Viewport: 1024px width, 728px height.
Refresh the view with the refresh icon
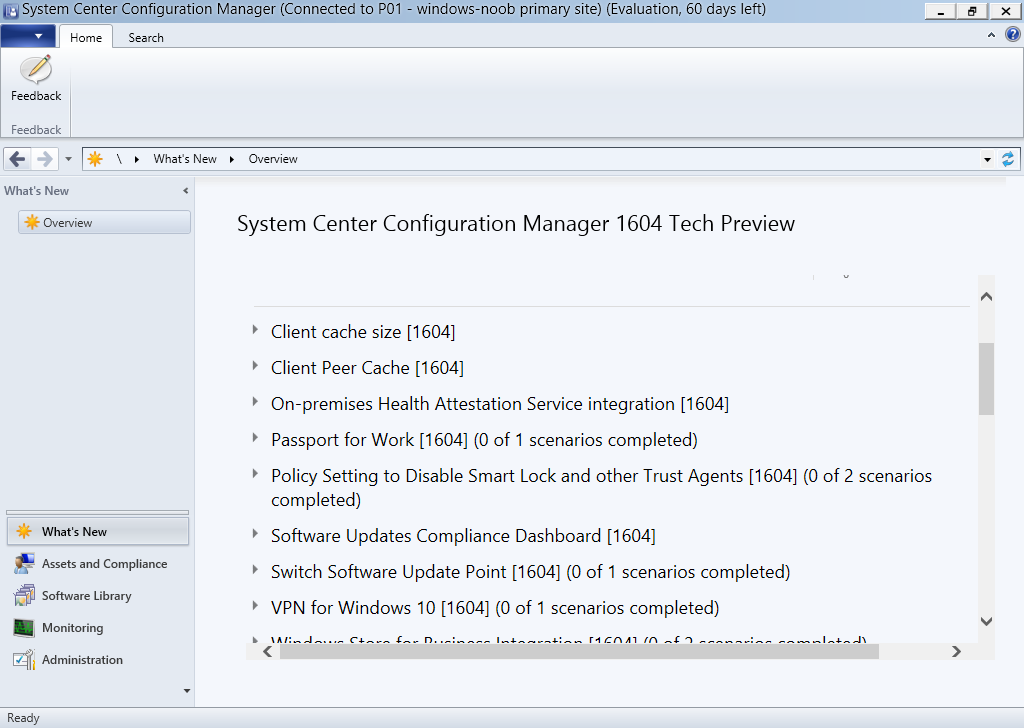(x=1008, y=159)
